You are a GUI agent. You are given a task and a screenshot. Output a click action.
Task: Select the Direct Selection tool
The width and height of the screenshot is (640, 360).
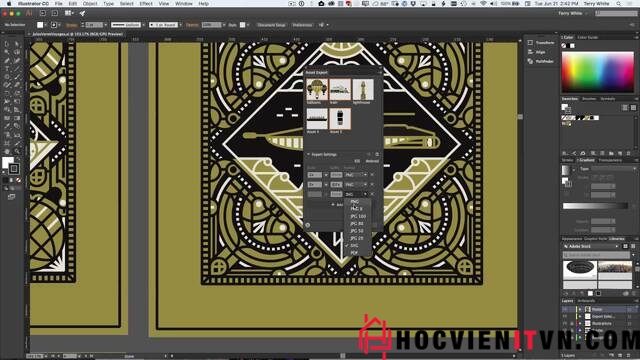coord(17,44)
